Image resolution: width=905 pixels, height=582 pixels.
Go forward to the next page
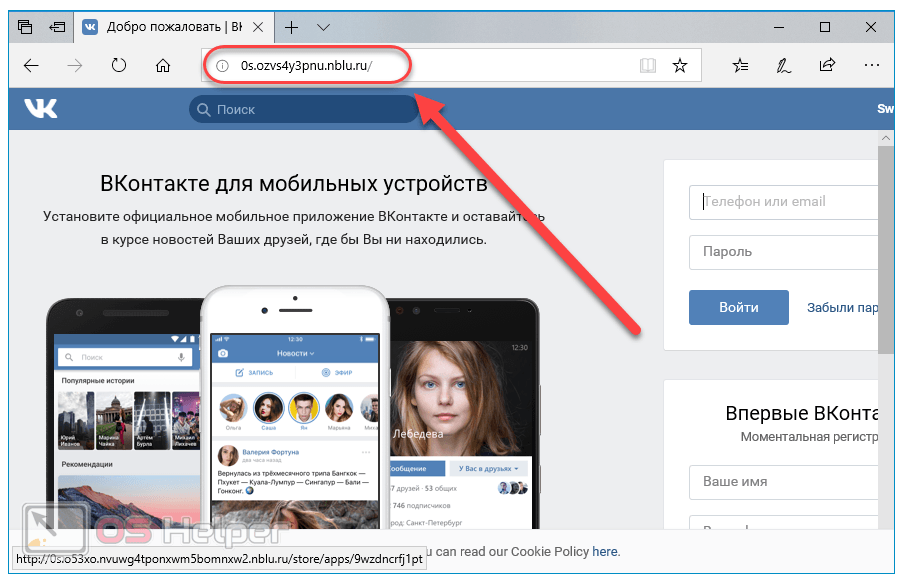coord(74,65)
